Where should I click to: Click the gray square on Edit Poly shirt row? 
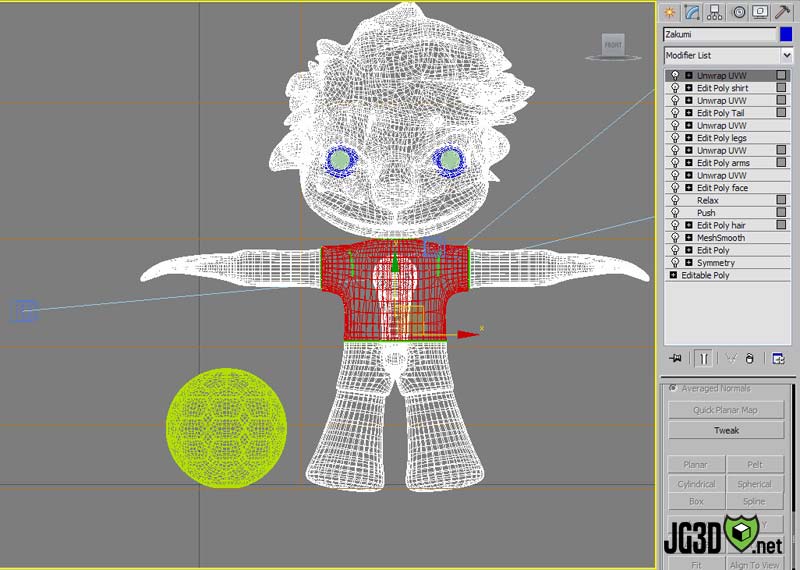pos(781,87)
